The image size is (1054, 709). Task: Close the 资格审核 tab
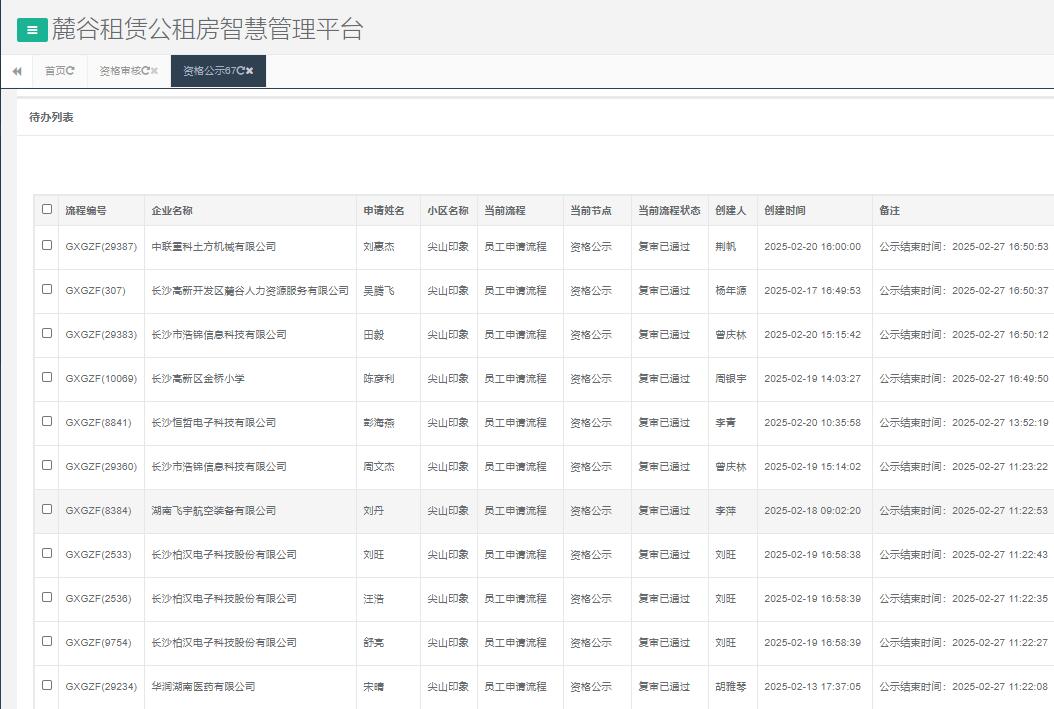click(x=155, y=71)
